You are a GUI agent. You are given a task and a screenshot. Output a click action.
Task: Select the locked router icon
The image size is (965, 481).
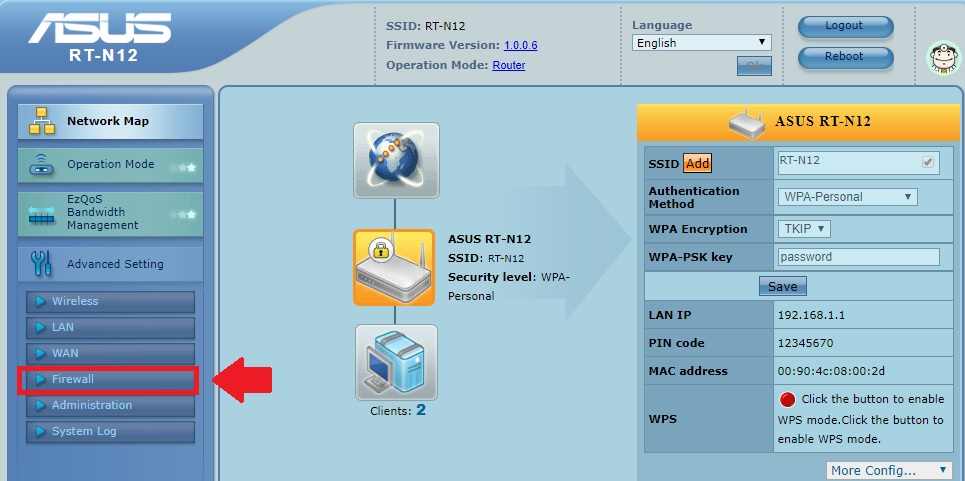tap(394, 267)
